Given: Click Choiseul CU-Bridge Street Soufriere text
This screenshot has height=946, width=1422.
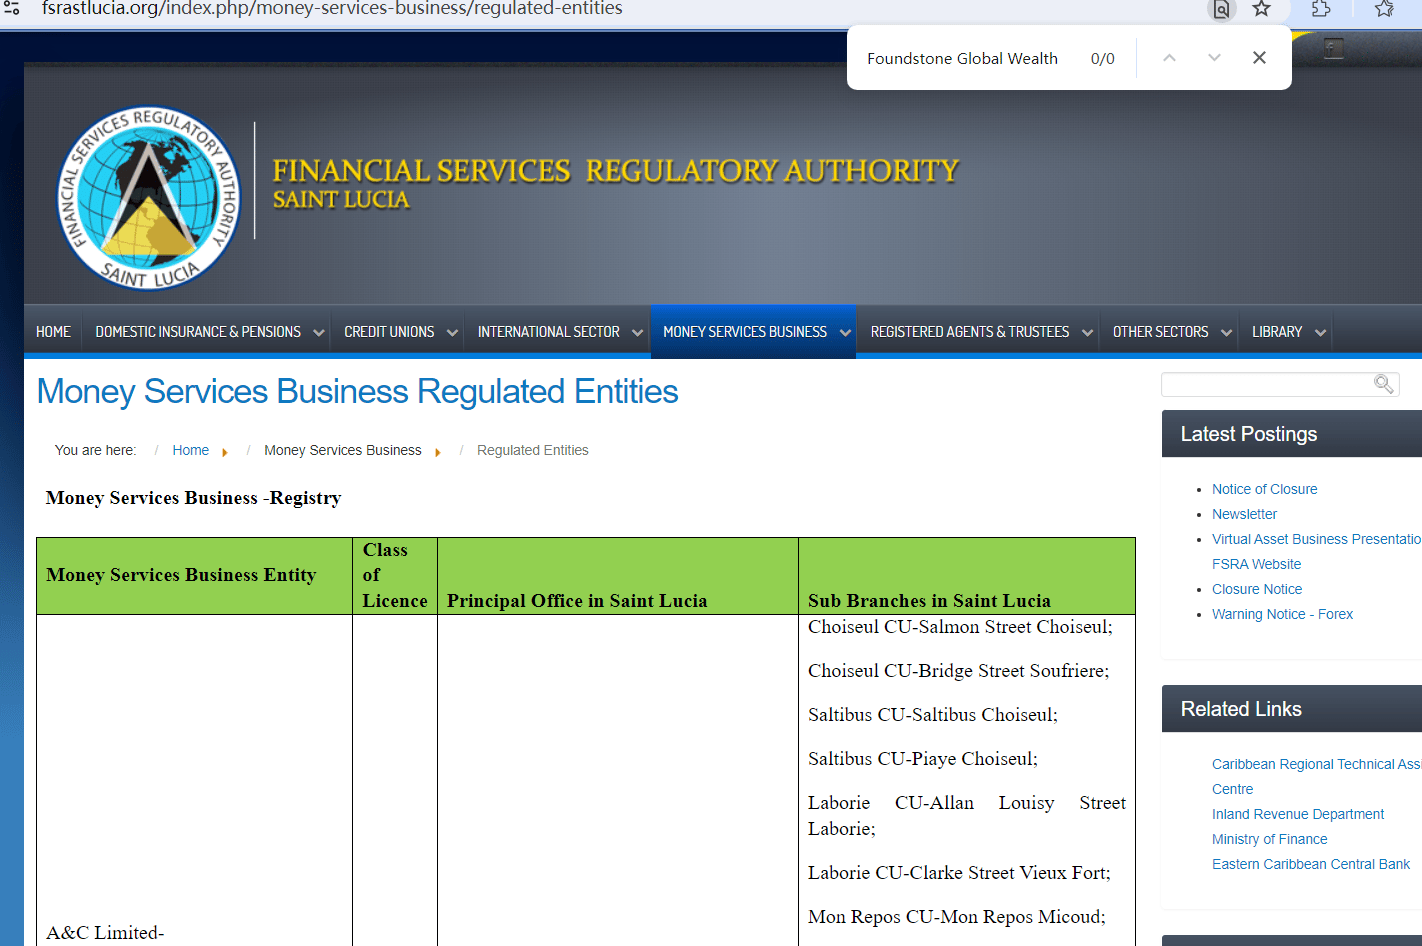Looking at the screenshot, I should (x=958, y=671).
